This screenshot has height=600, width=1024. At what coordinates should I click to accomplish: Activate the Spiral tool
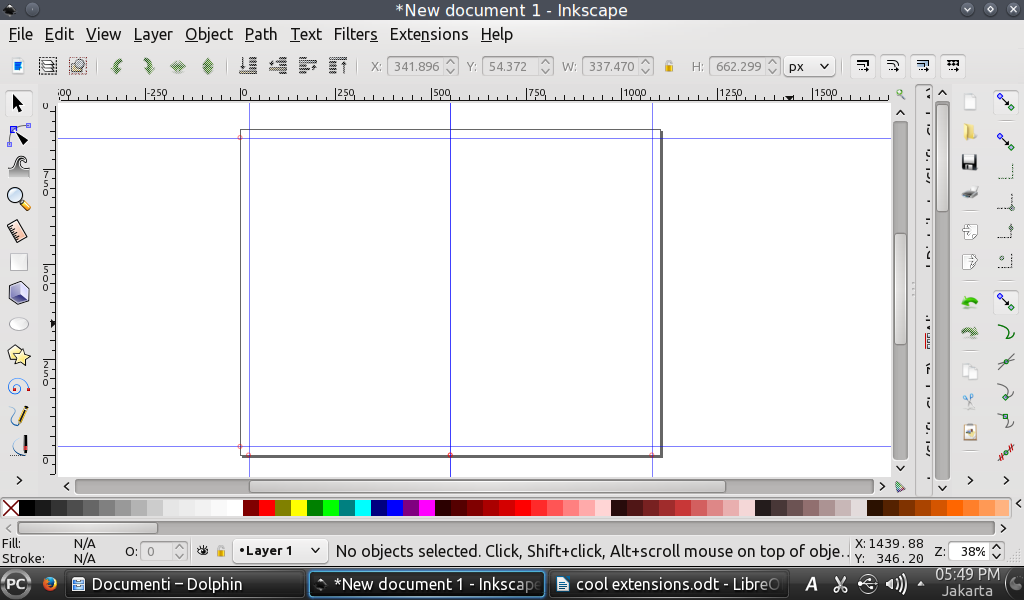click(x=18, y=387)
